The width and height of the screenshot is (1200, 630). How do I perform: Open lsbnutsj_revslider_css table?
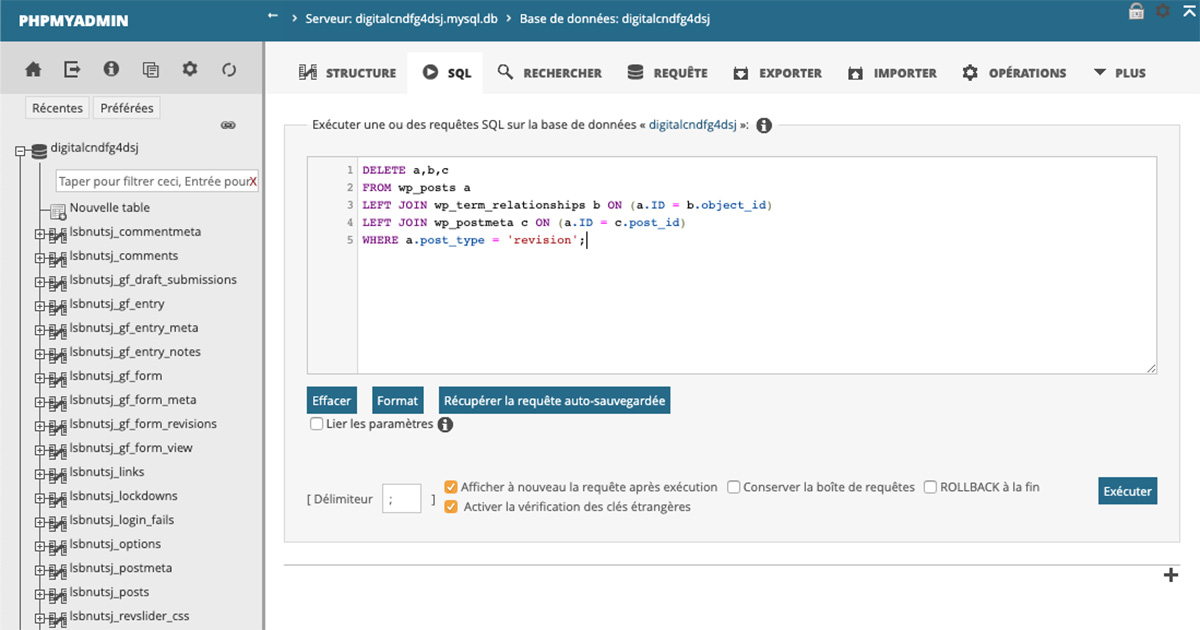click(x=129, y=616)
